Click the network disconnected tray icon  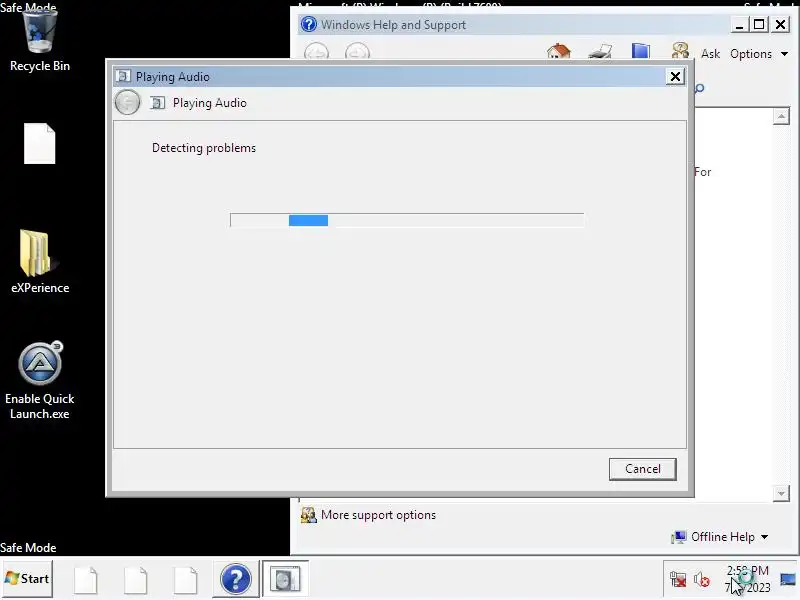678,580
